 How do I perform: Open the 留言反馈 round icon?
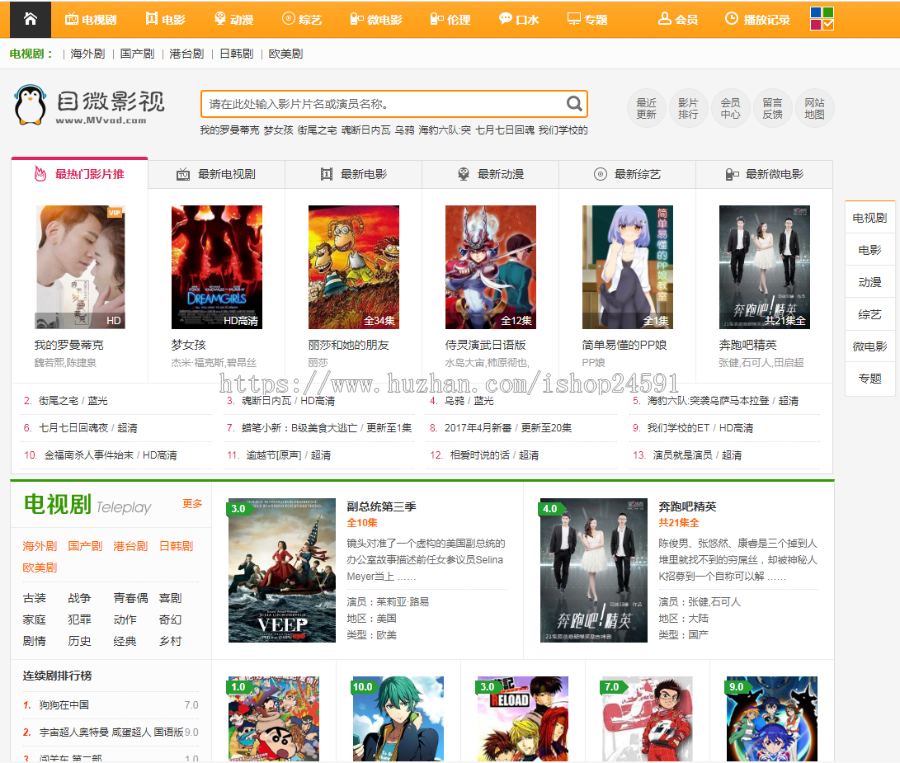772,108
